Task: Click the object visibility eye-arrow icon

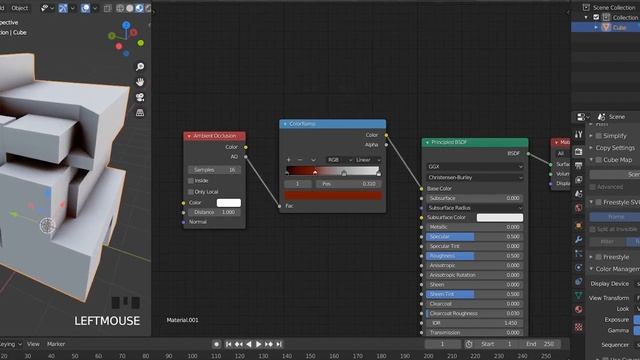Action: click(x=45, y=8)
